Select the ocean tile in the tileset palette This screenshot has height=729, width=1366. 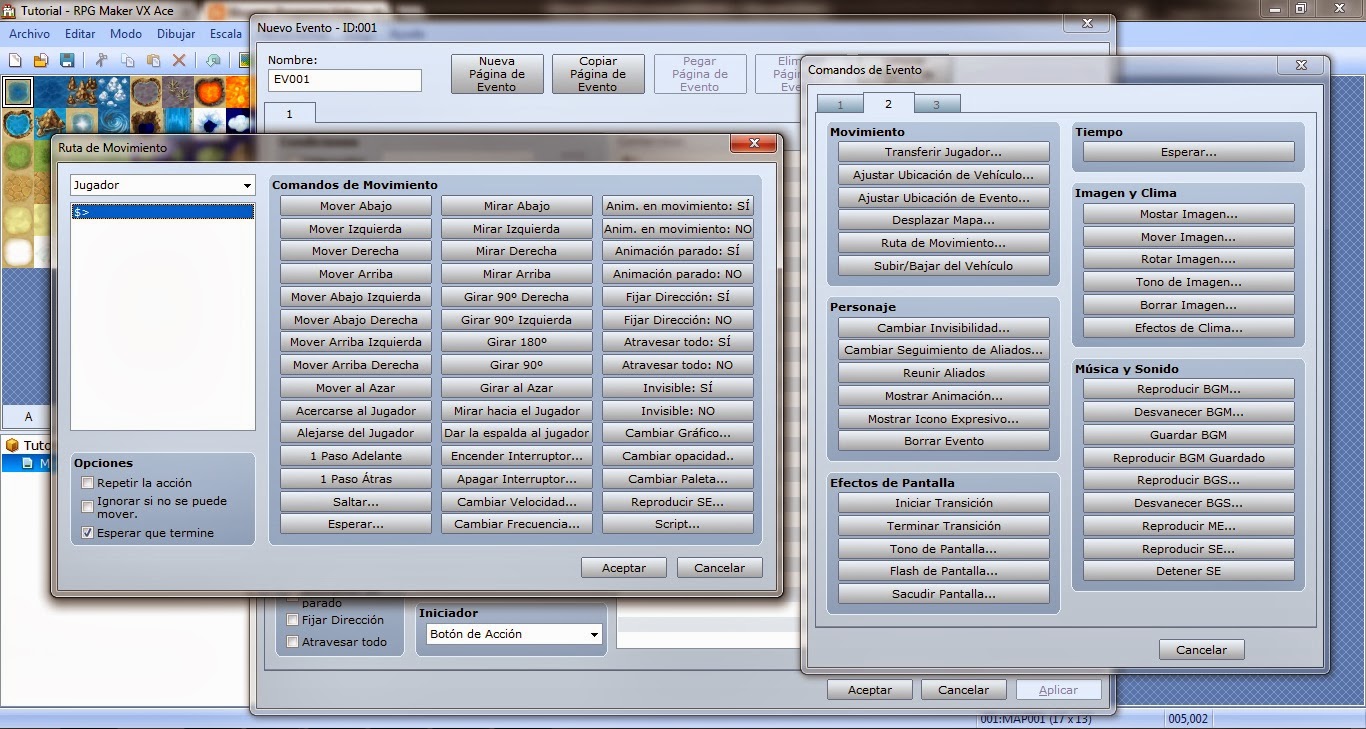[x=48, y=91]
